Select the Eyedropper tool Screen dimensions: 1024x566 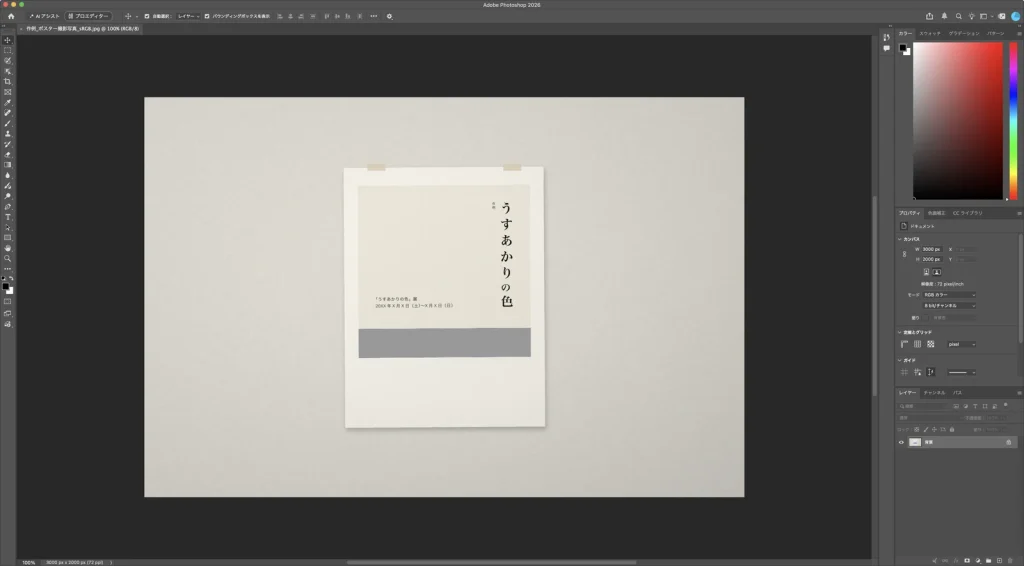click(x=8, y=102)
